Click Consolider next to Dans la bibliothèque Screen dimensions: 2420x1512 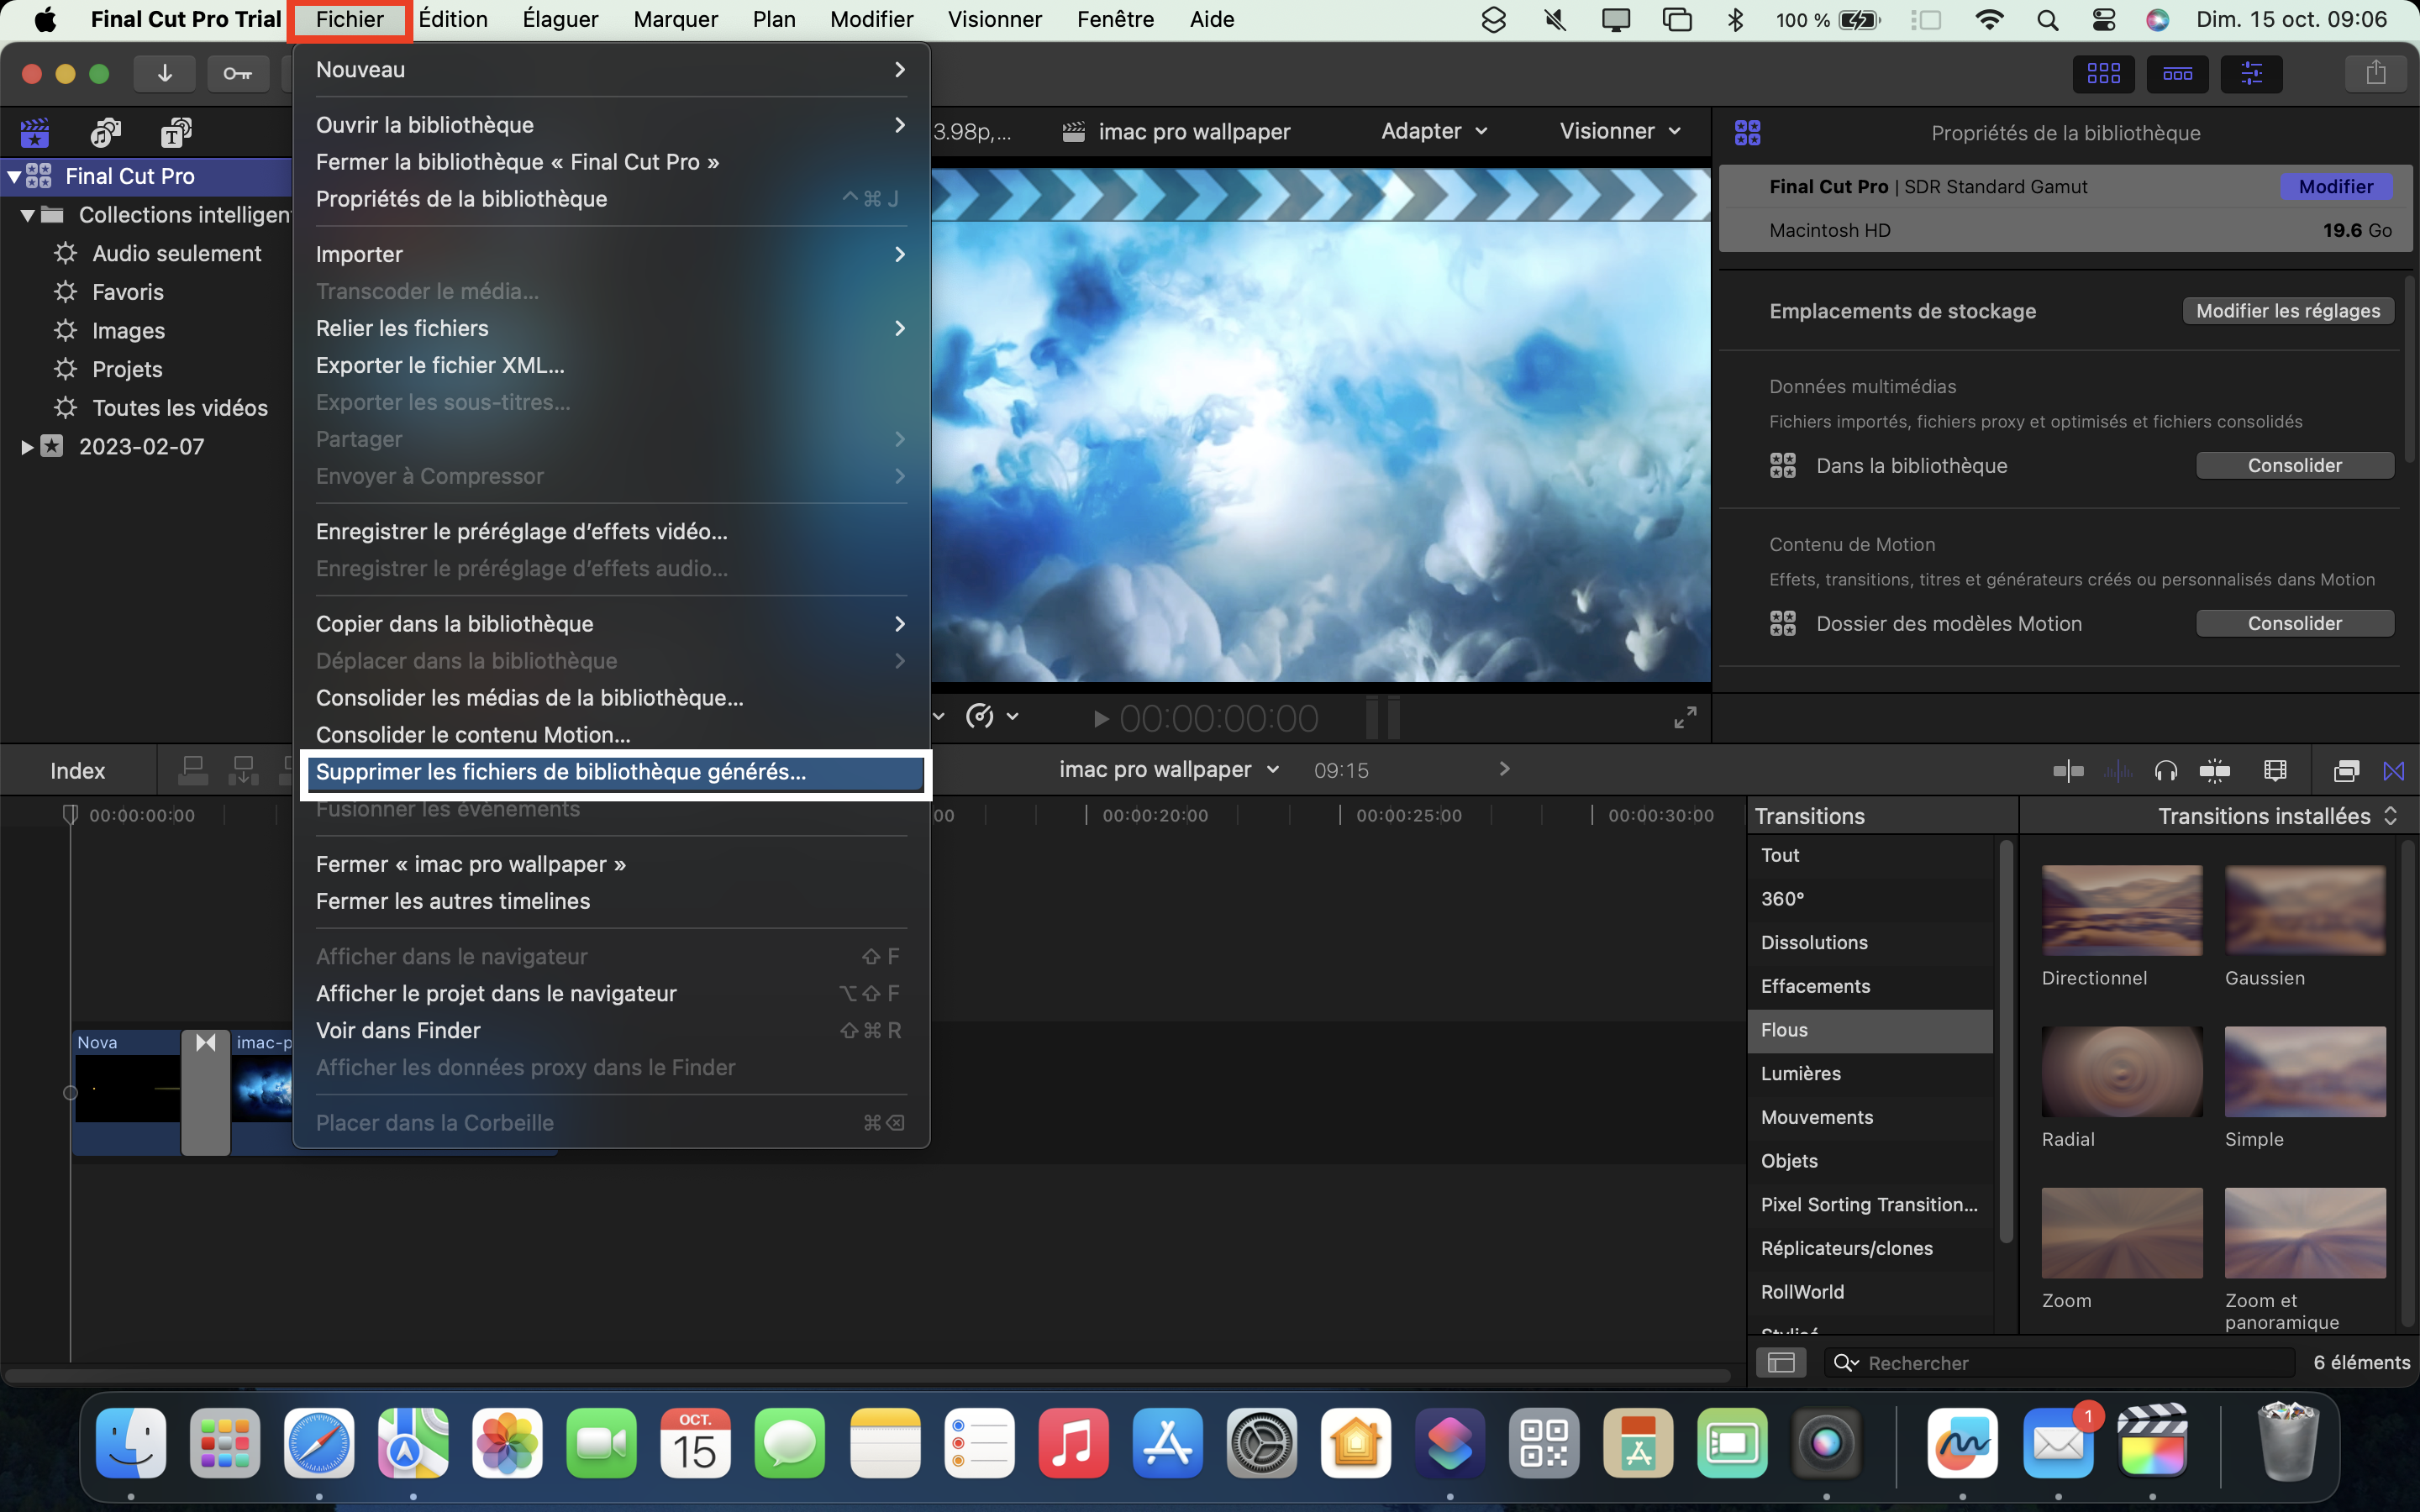(x=2293, y=465)
